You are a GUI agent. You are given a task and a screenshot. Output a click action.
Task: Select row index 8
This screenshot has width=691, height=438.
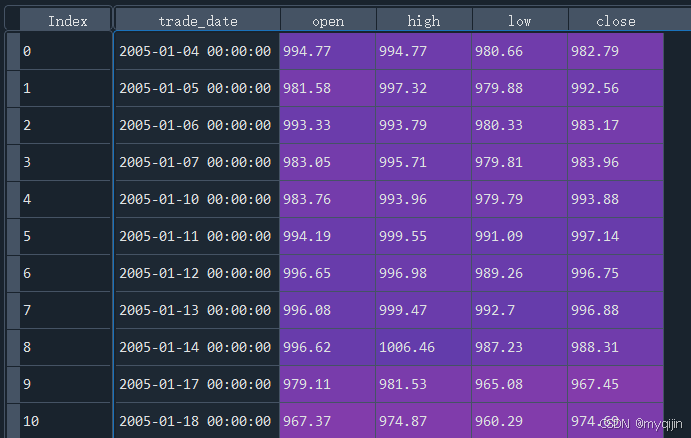(x=65, y=347)
